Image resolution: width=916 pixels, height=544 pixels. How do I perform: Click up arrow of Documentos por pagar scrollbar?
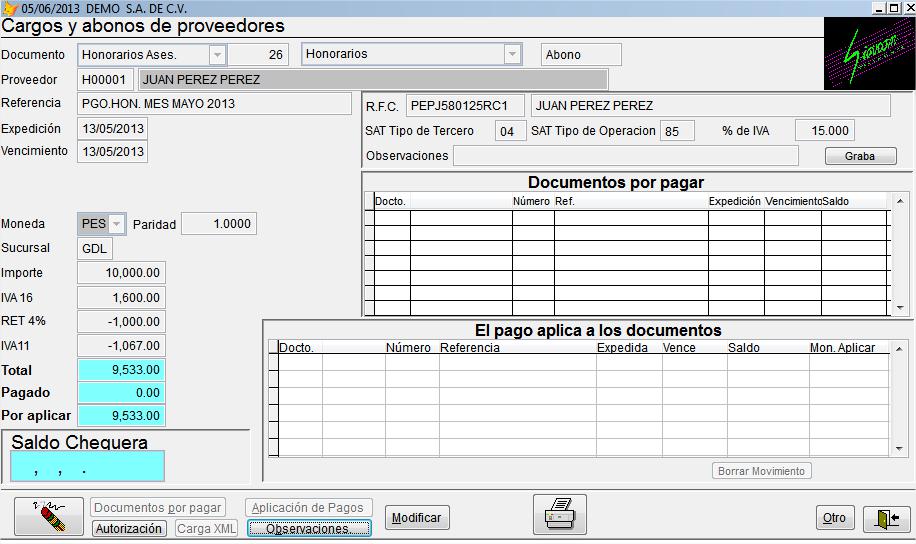[x=900, y=201]
